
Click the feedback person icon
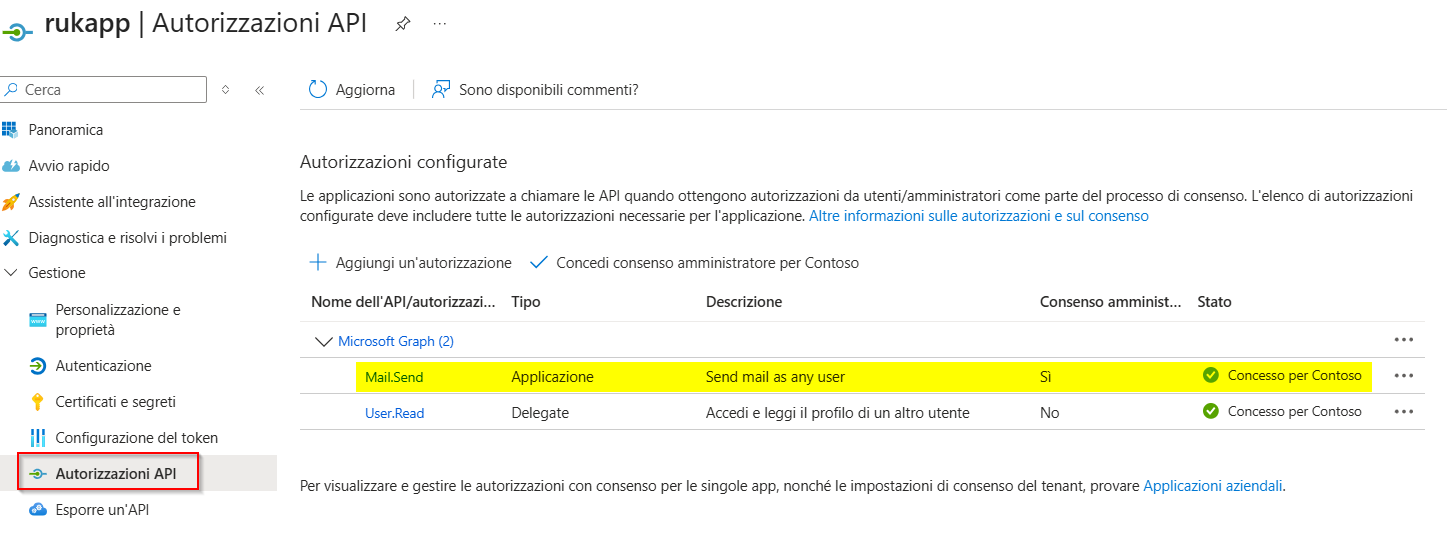click(x=441, y=89)
